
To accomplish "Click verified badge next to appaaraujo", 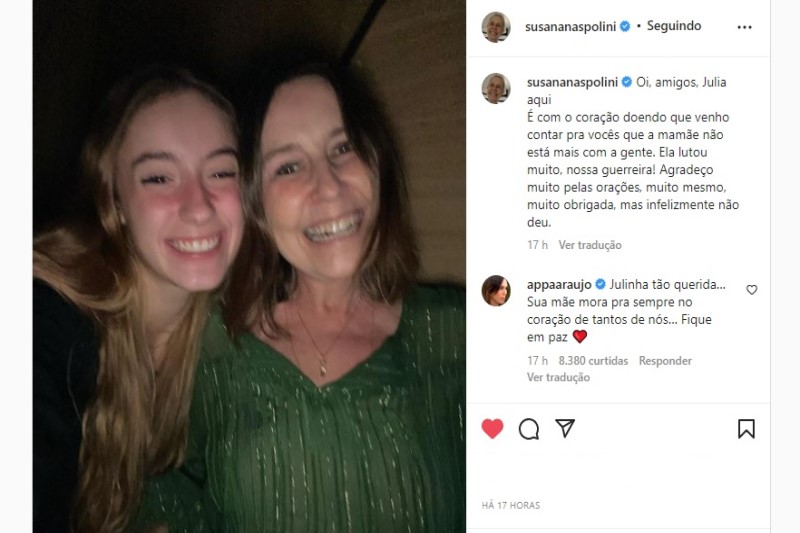I will coord(600,284).
